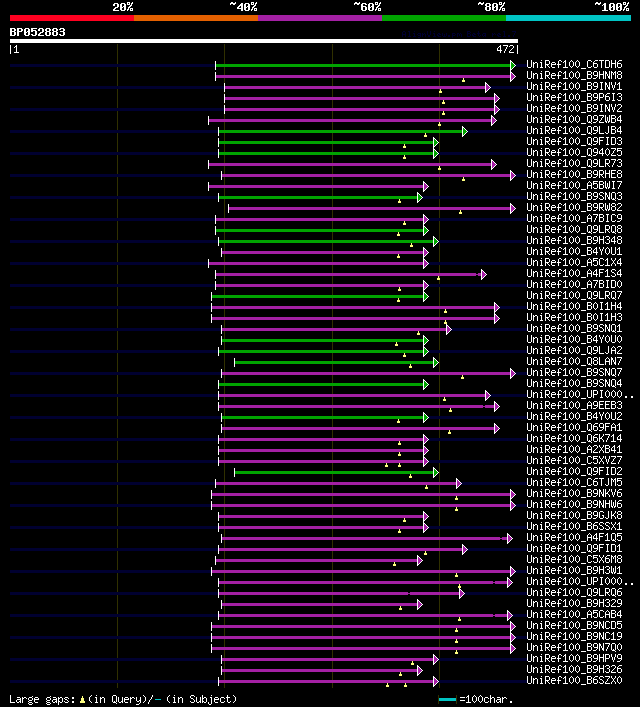Click the UniRef100_A5C1X4 label
Screen dimensions: 640x707
(x=574, y=262)
